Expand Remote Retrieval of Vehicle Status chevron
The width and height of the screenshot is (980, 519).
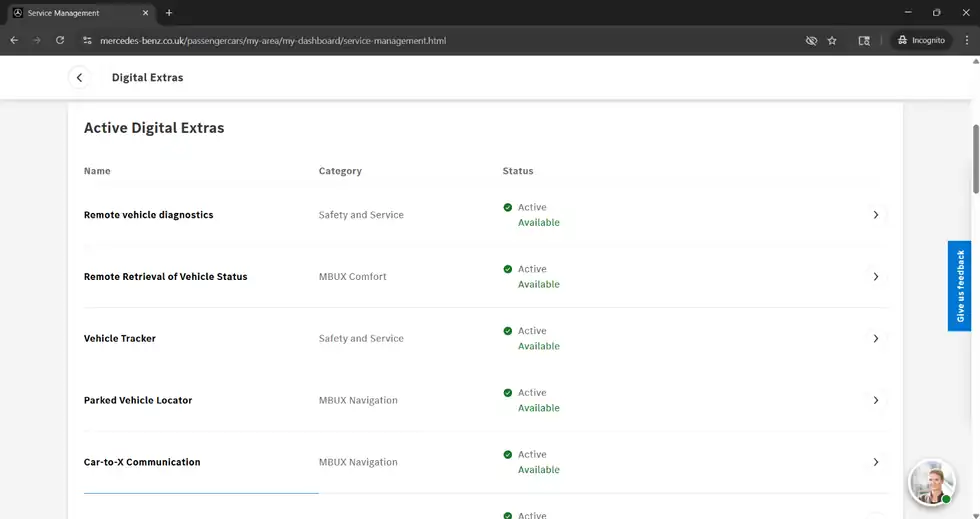pos(876,276)
